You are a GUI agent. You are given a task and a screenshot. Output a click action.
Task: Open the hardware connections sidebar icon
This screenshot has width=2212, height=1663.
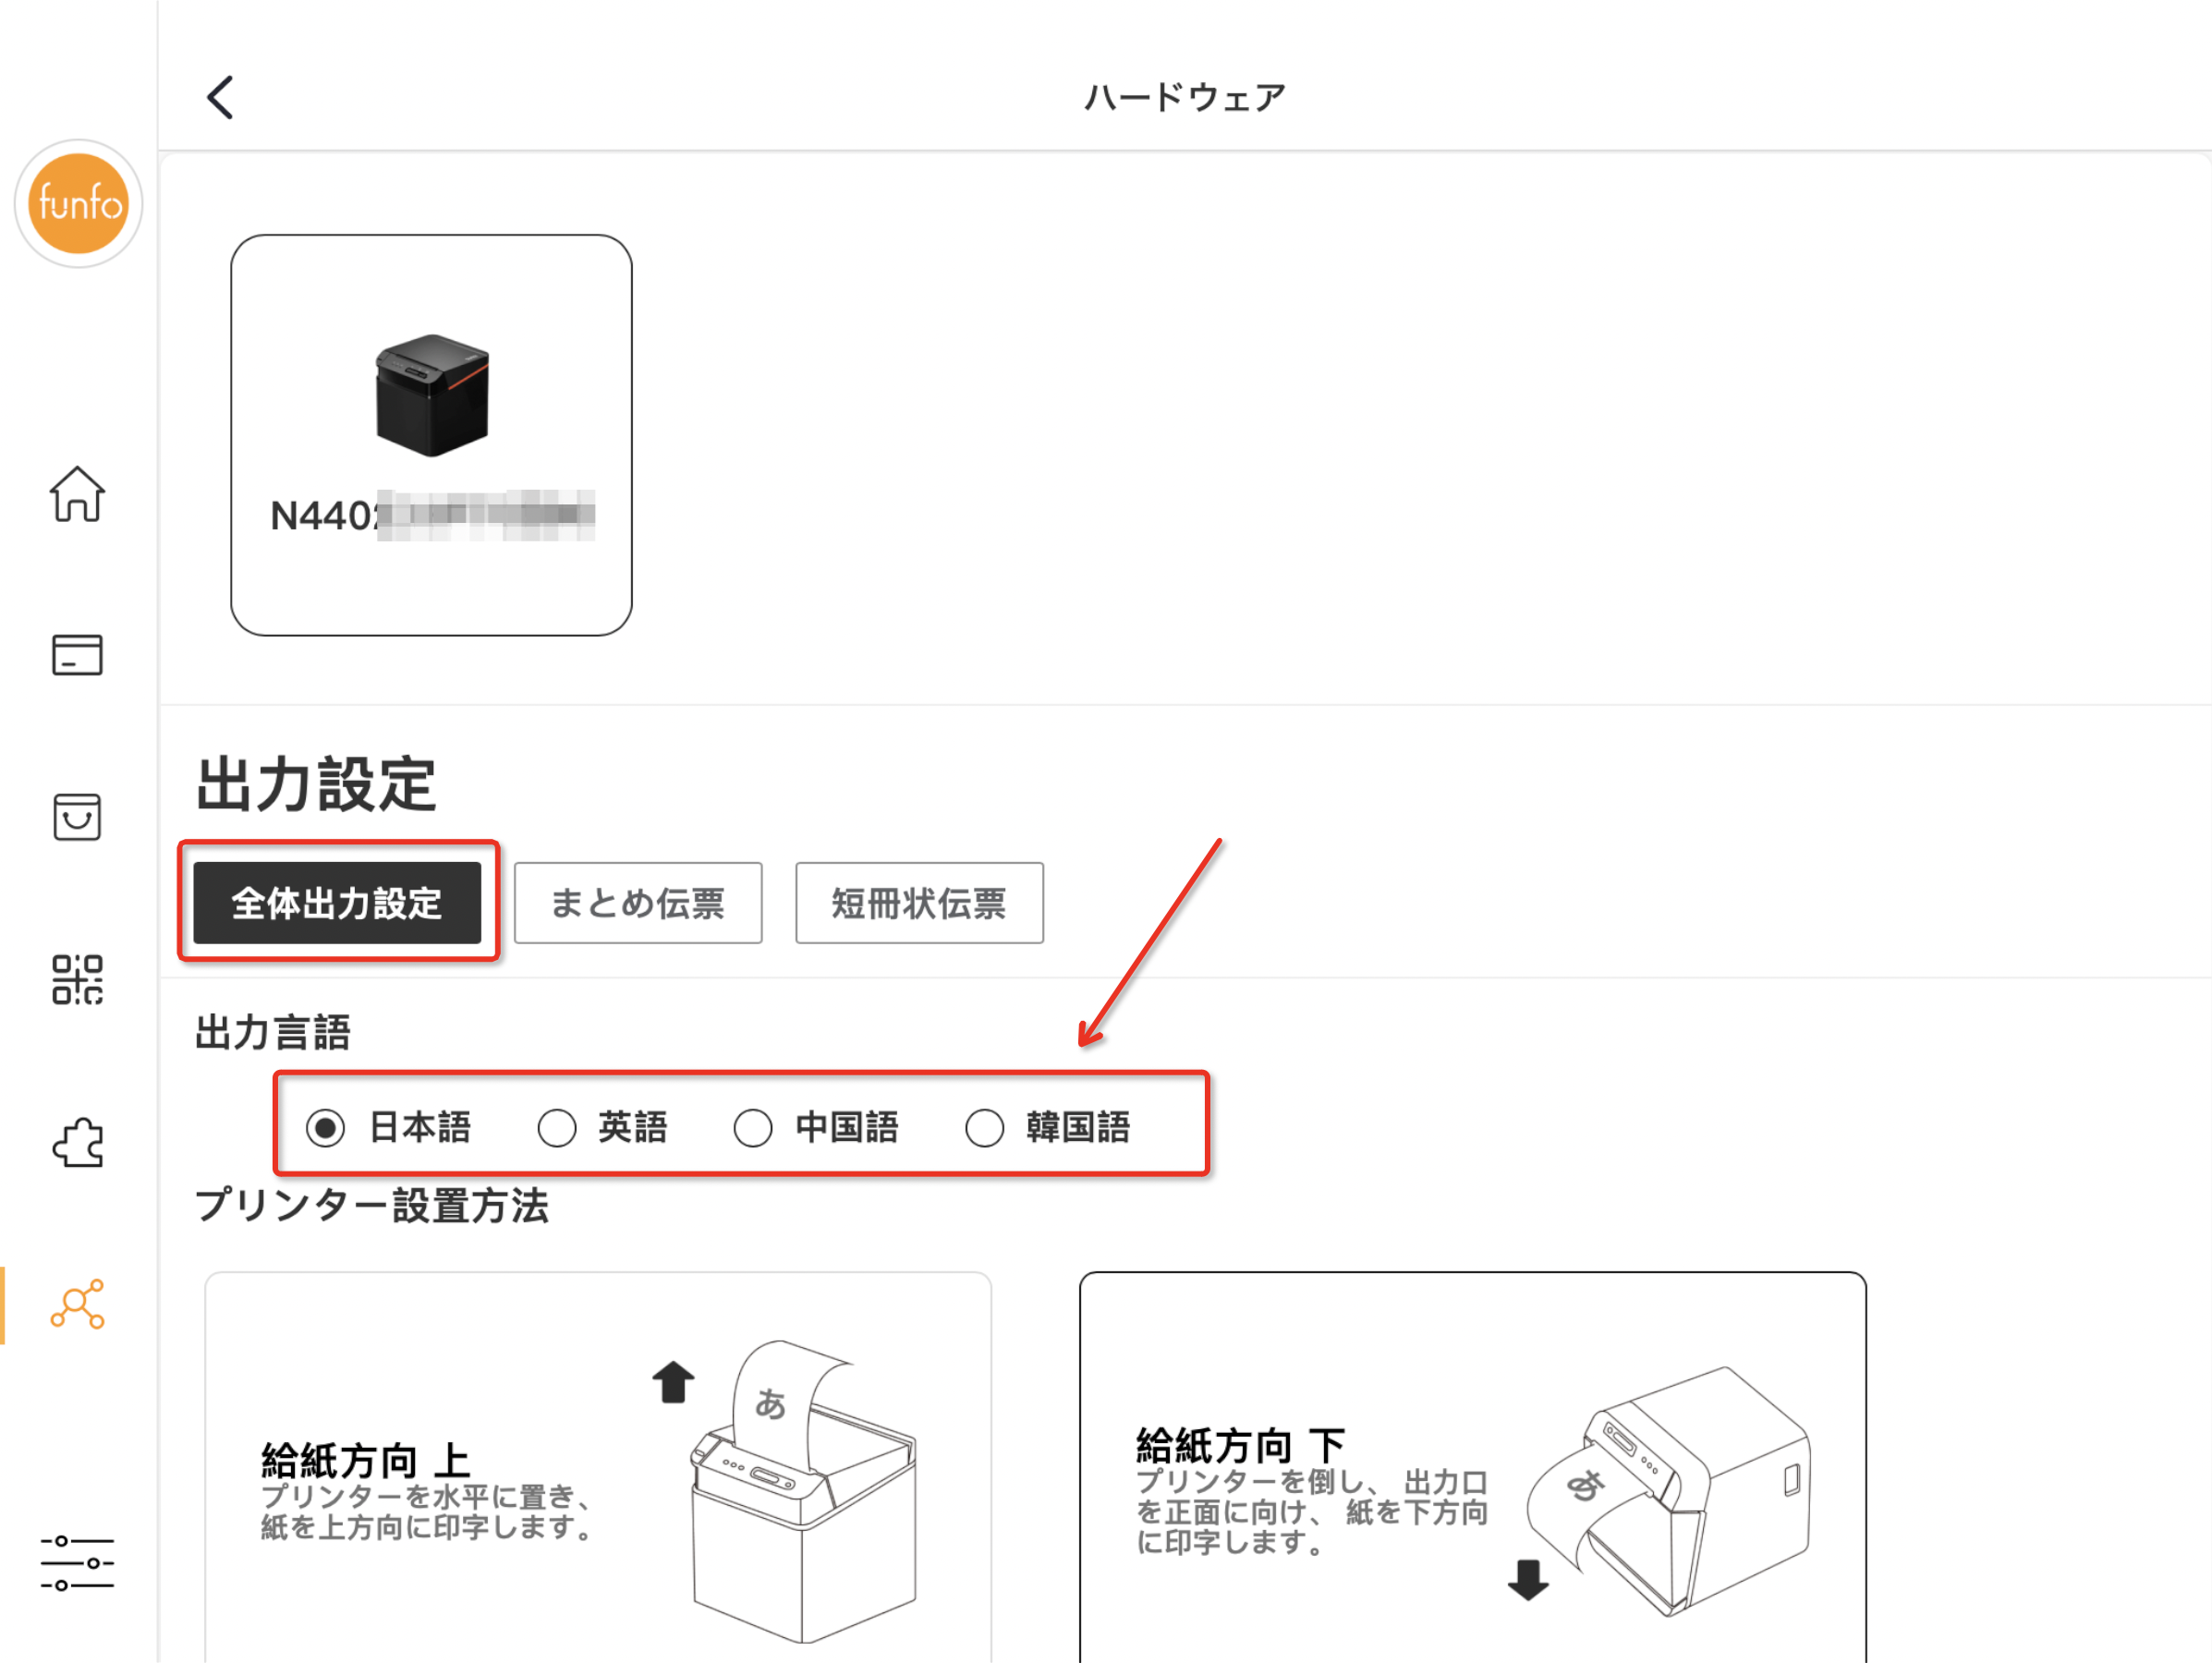[x=77, y=1304]
